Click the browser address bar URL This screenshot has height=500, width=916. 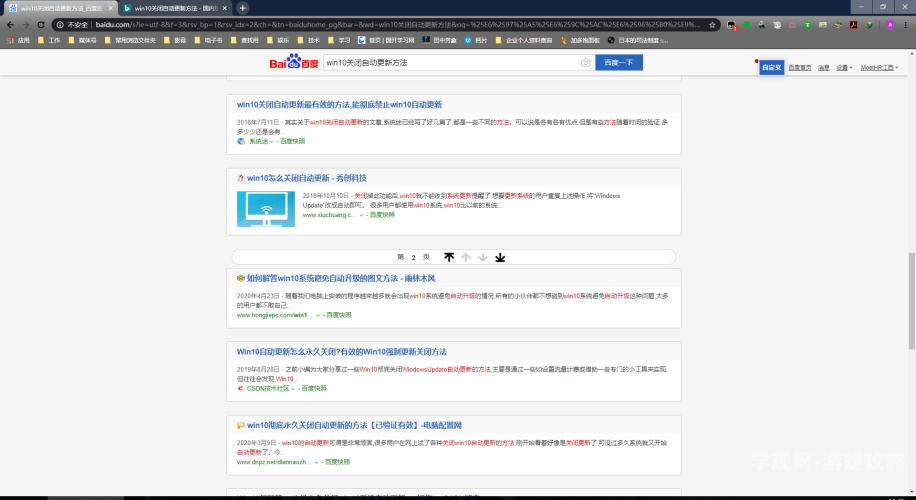click(397, 25)
